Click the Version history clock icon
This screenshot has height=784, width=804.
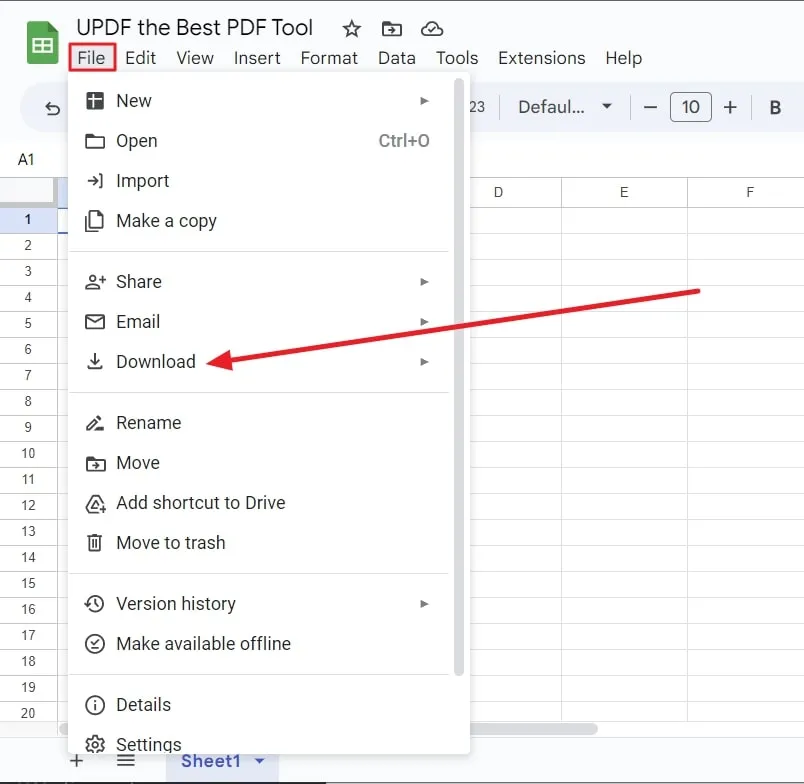tap(94, 604)
